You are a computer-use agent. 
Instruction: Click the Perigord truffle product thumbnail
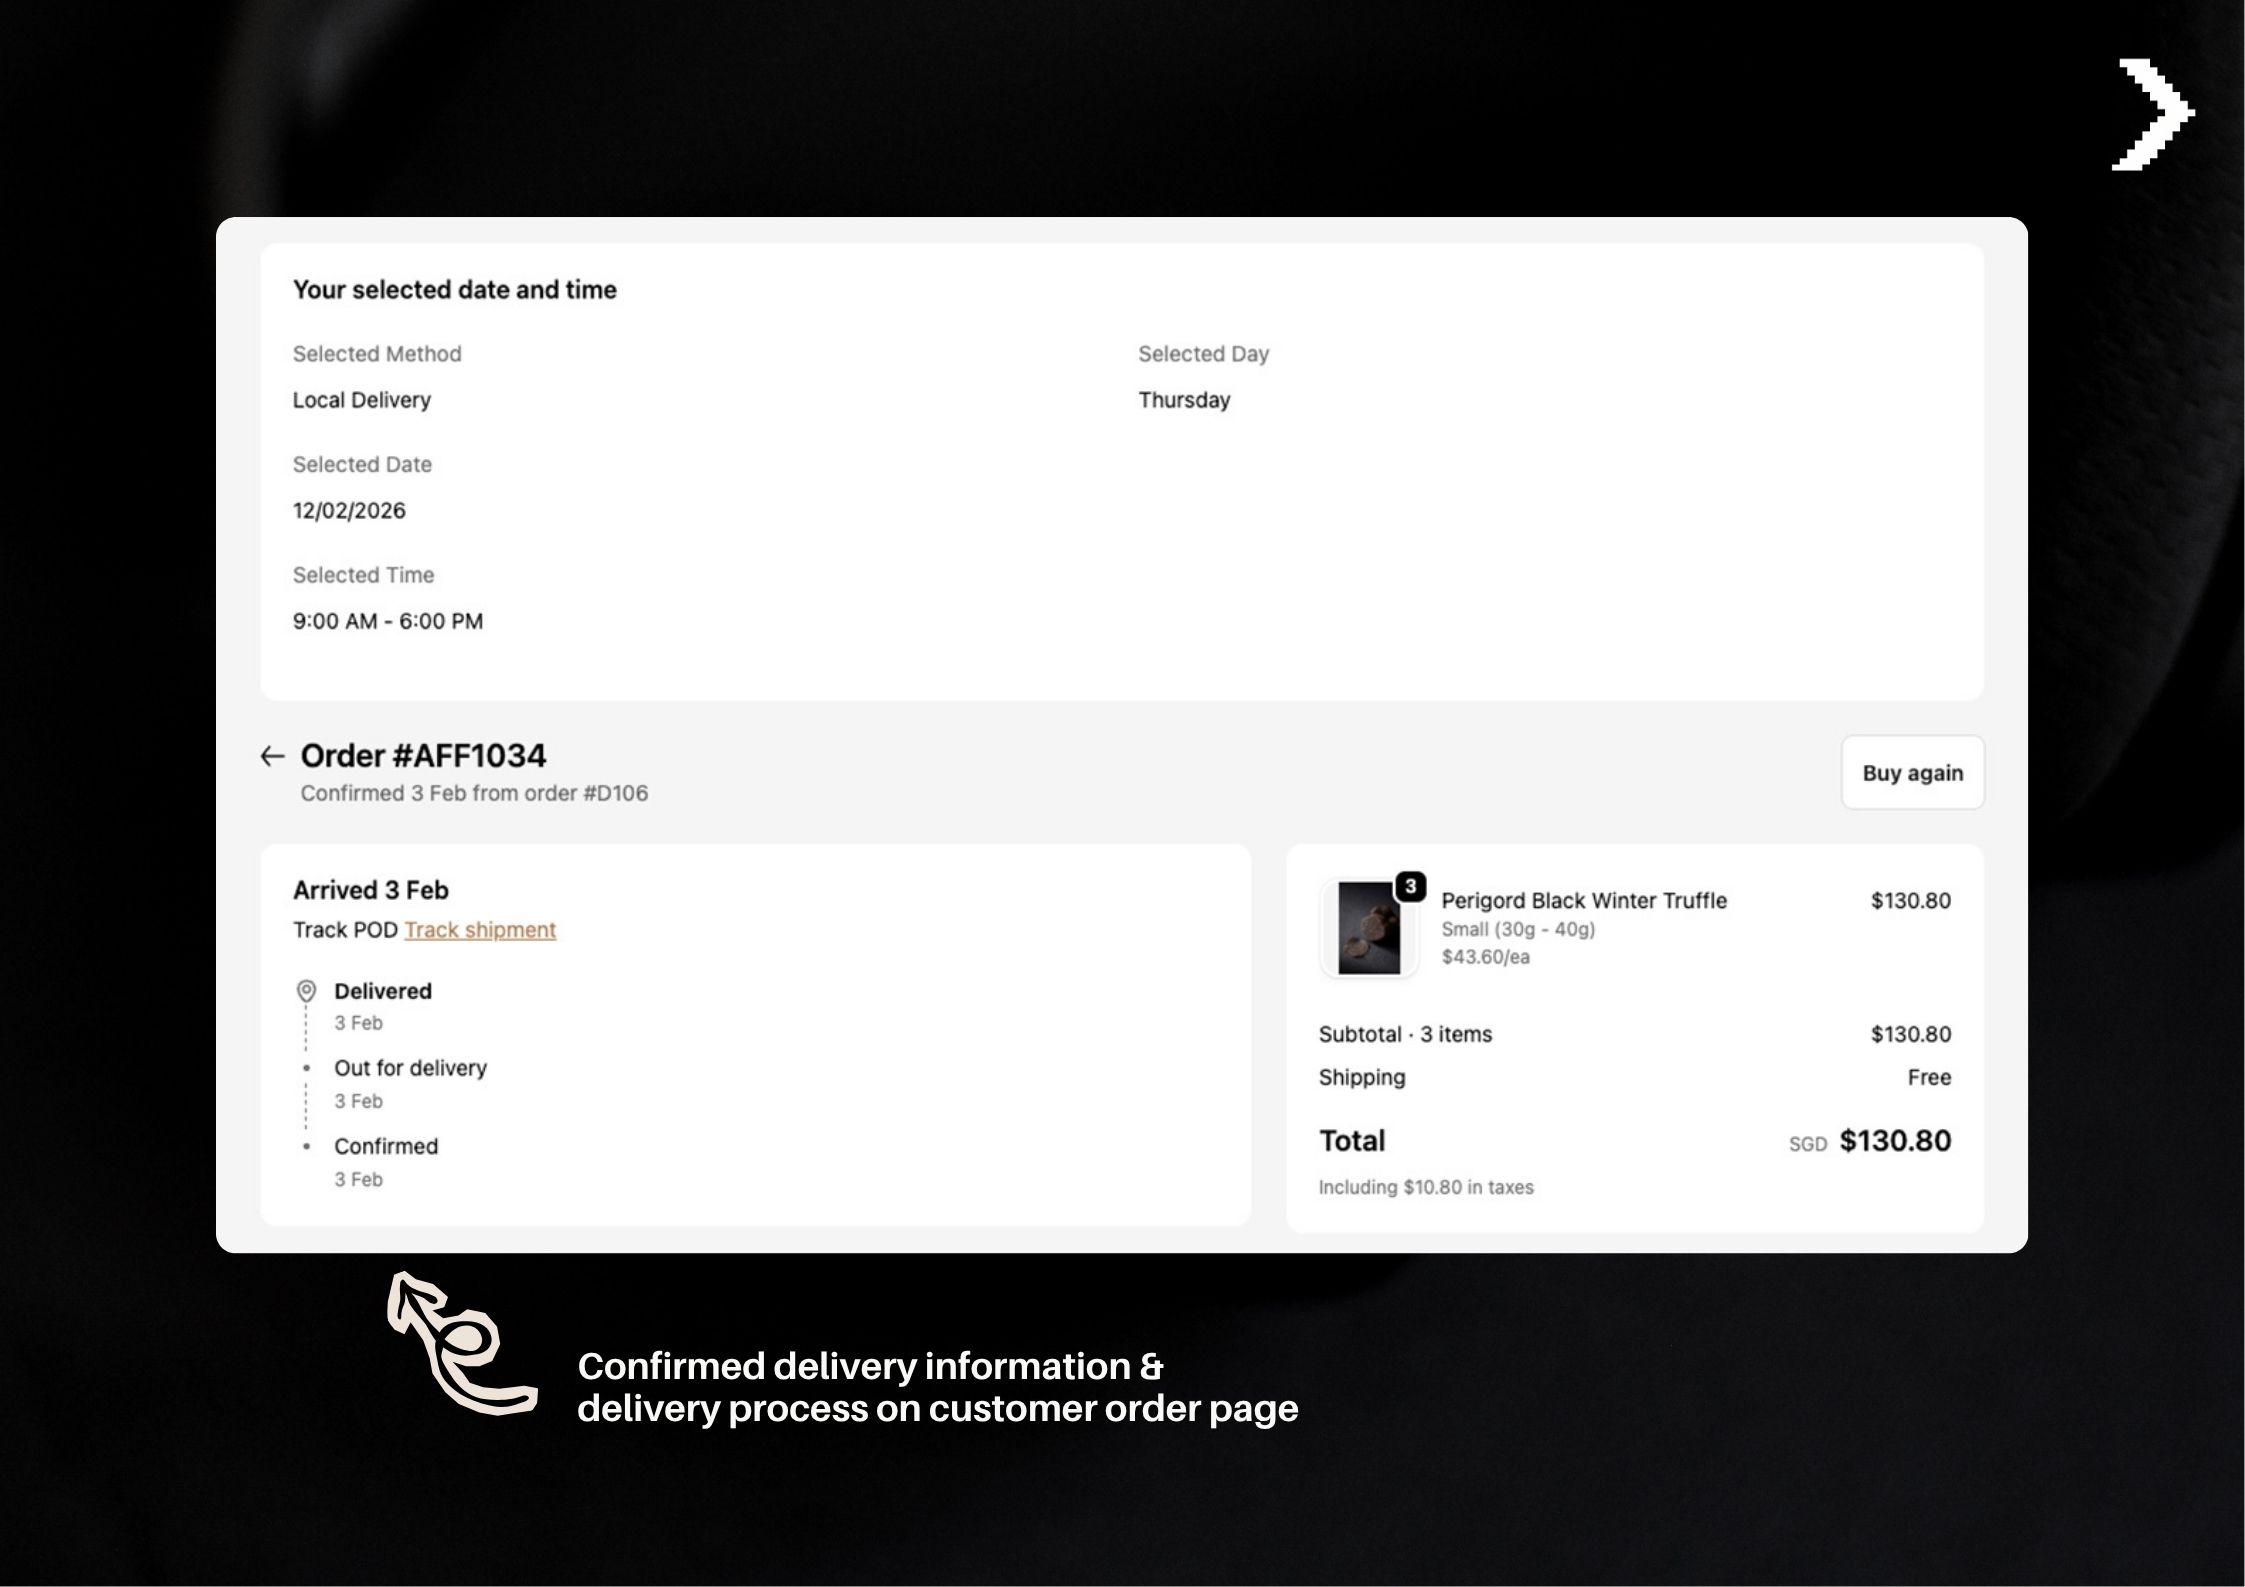tap(1368, 928)
